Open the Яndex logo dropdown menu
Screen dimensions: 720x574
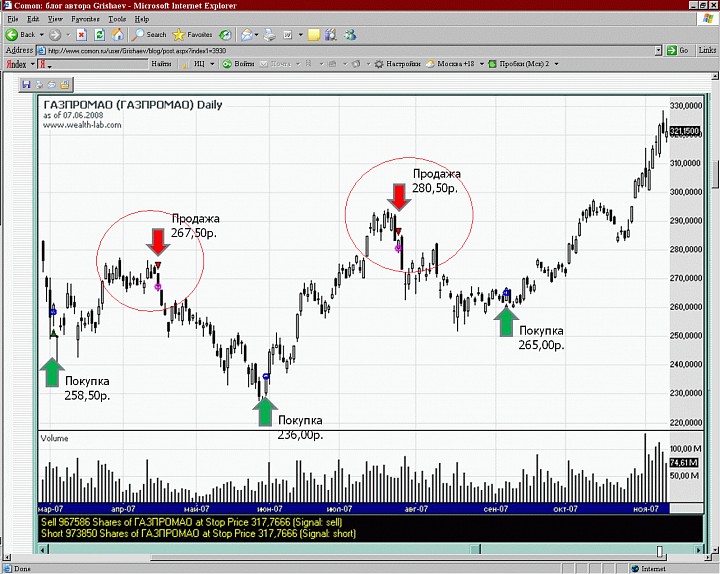click(33, 64)
